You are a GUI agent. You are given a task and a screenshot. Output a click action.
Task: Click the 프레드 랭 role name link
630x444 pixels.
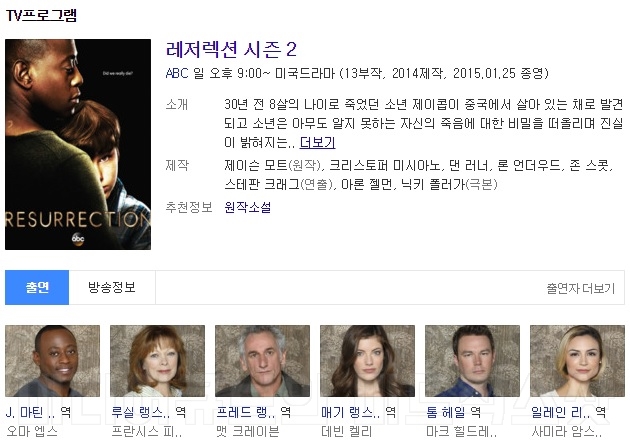click(245, 412)
